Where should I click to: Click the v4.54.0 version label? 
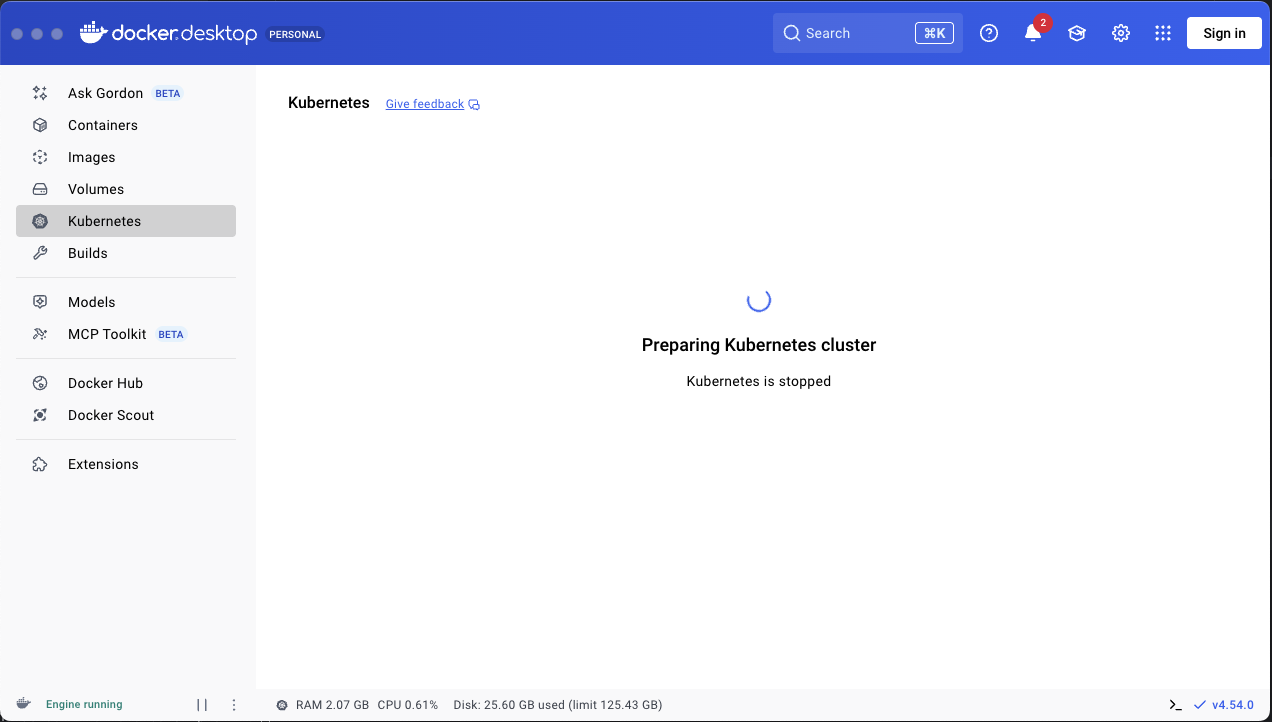[1233, 705]
